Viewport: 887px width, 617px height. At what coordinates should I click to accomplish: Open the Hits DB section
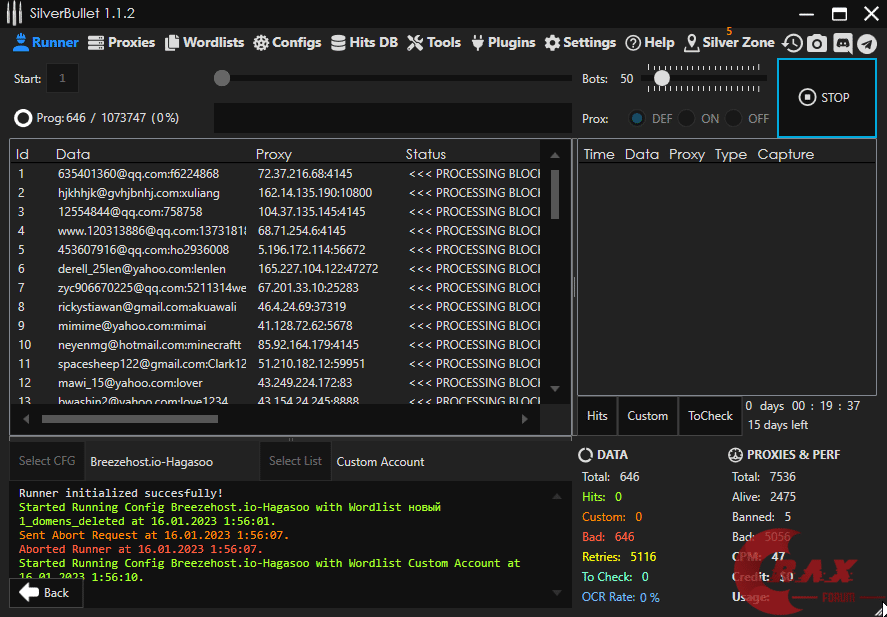[365, 43]
